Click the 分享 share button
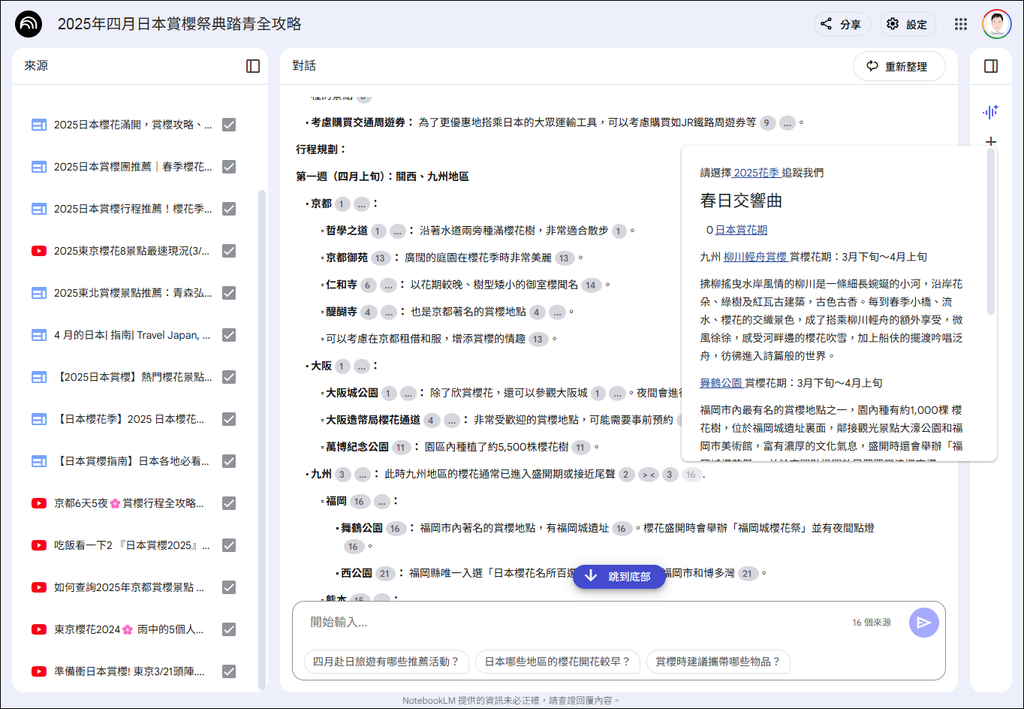 842,24
